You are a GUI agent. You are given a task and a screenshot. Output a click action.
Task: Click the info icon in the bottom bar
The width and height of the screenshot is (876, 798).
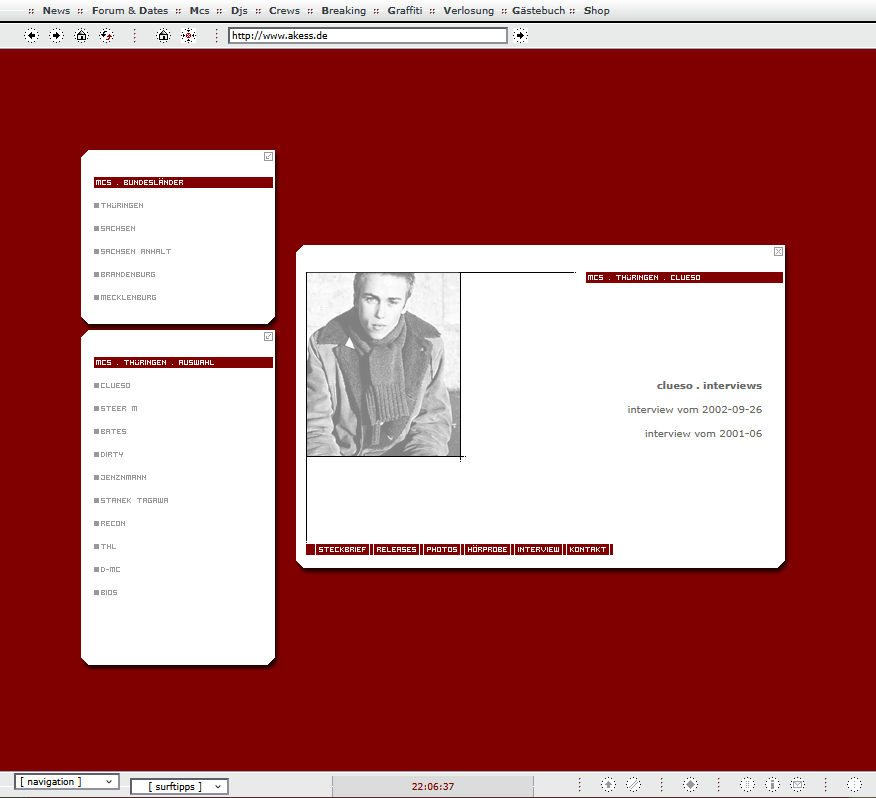(x=772, y=785)
